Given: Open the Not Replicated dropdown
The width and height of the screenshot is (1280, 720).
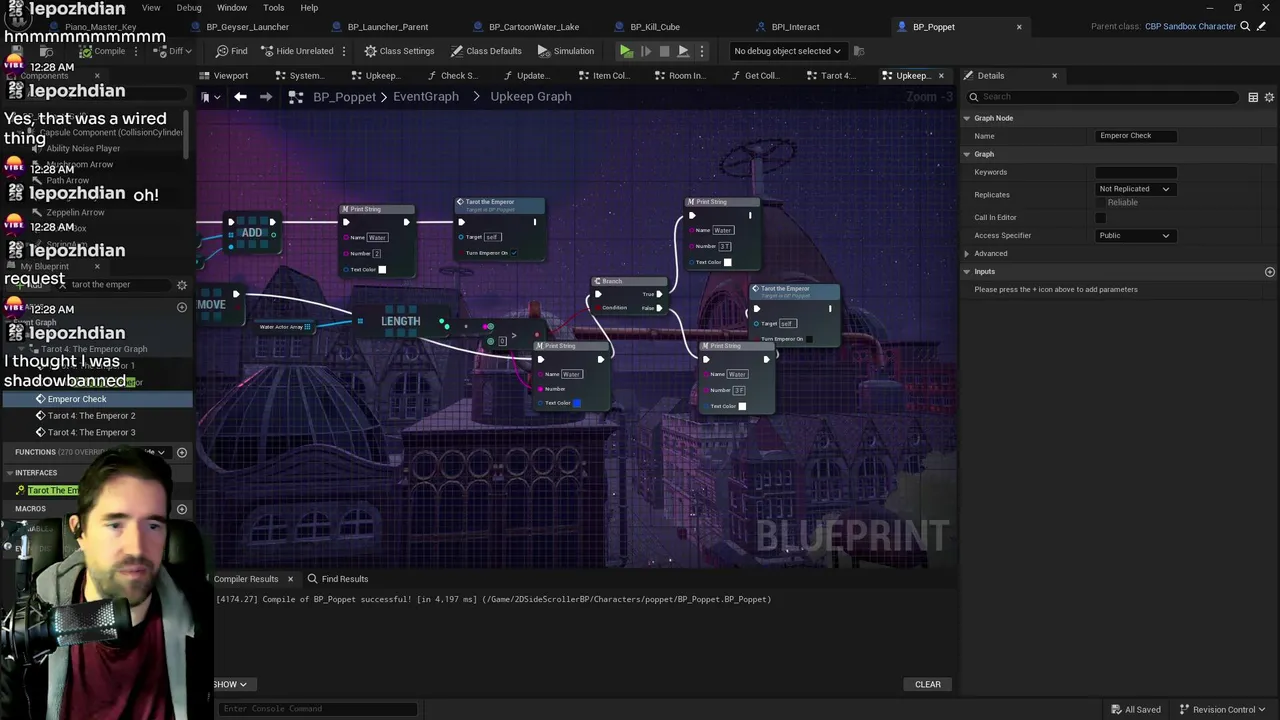Looking at the screenshot, I should [x=1135, y=189].
